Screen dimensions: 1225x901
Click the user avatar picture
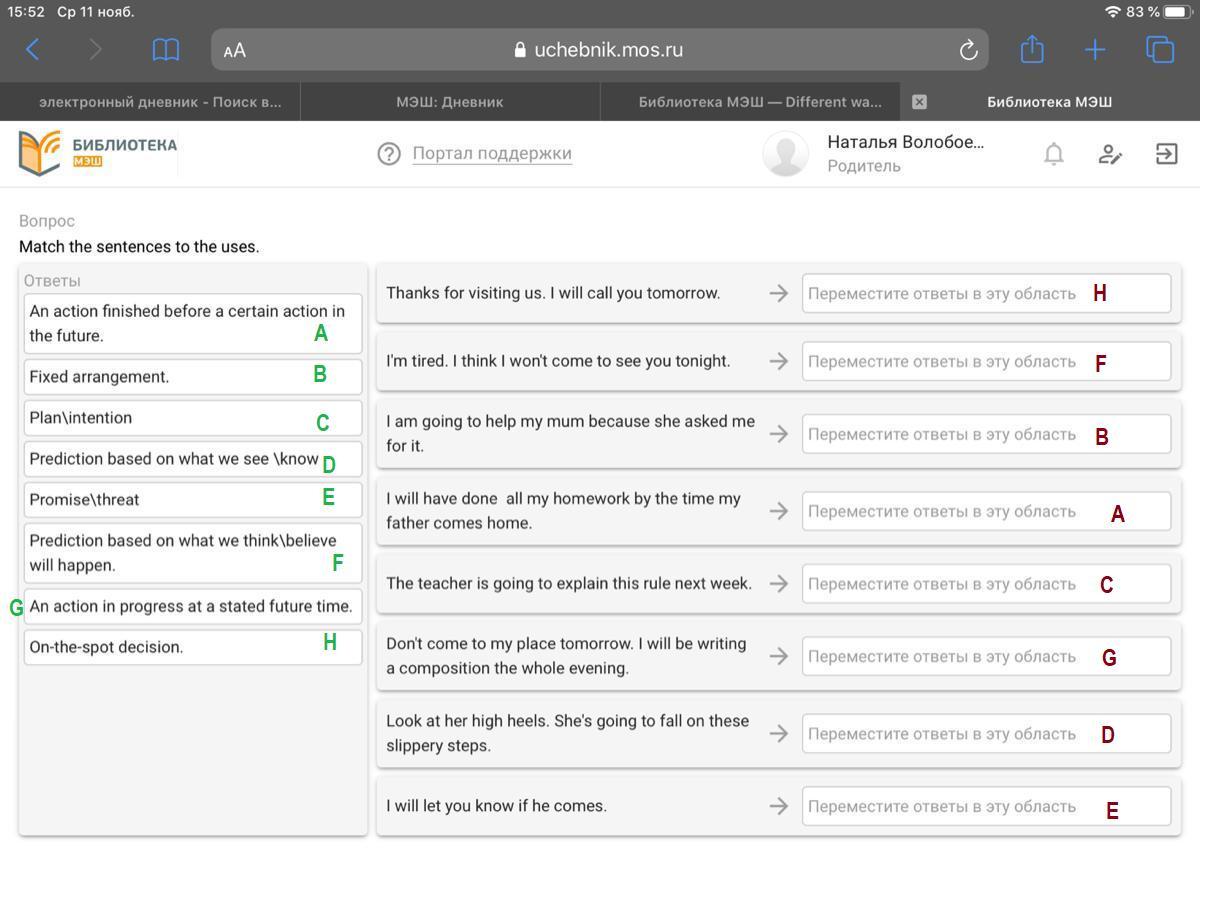tap(785, 154)
